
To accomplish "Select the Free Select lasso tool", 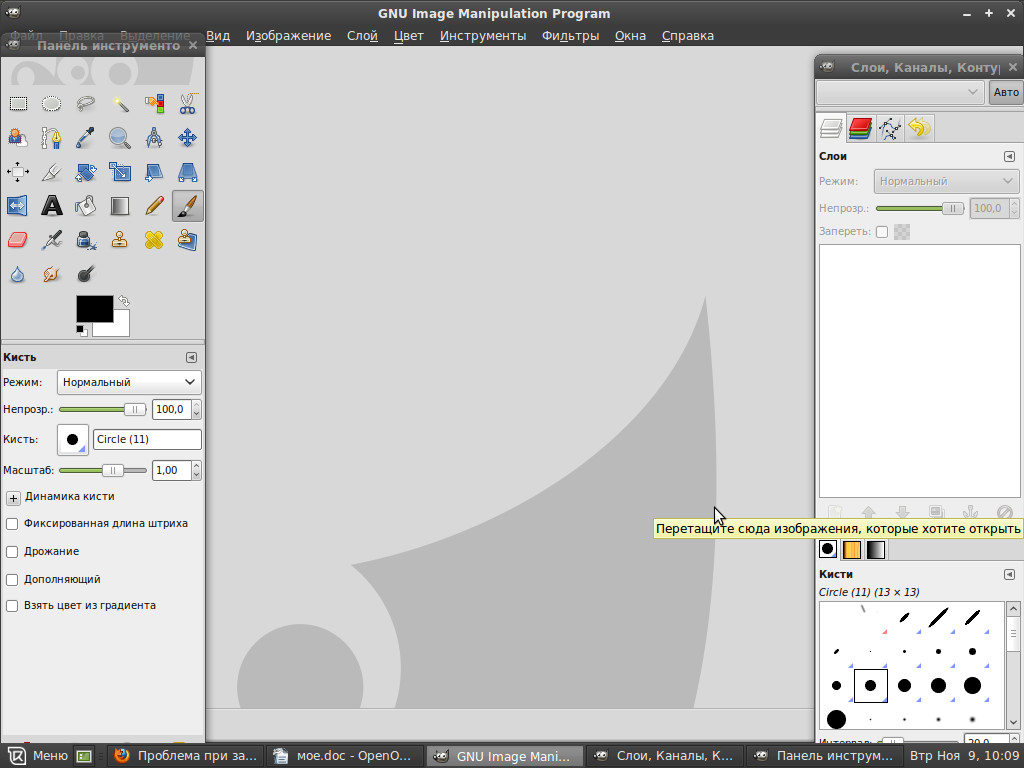I will click(86, 104).
